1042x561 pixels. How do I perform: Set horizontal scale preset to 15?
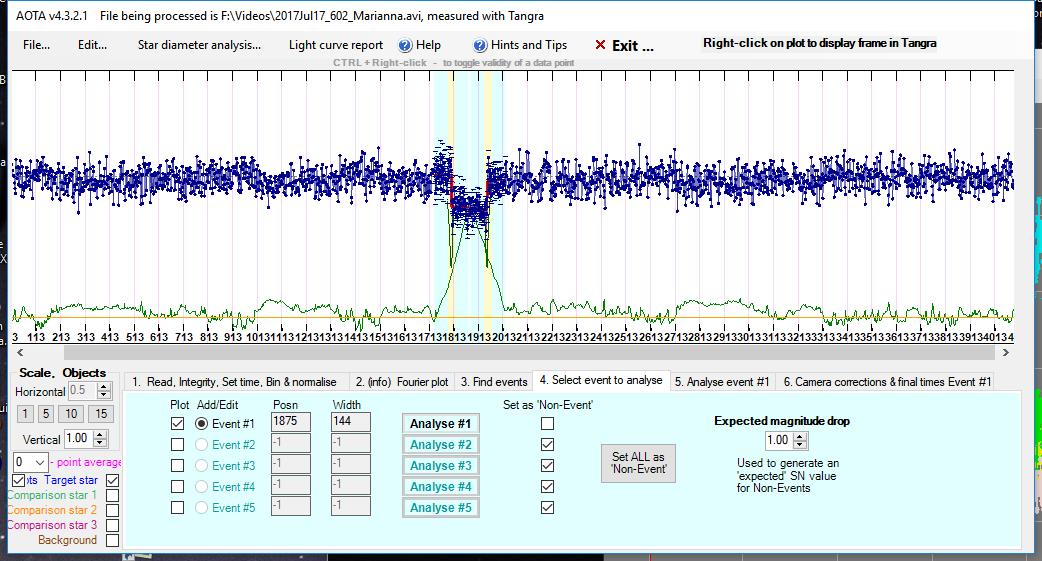[x=101, y=414]
